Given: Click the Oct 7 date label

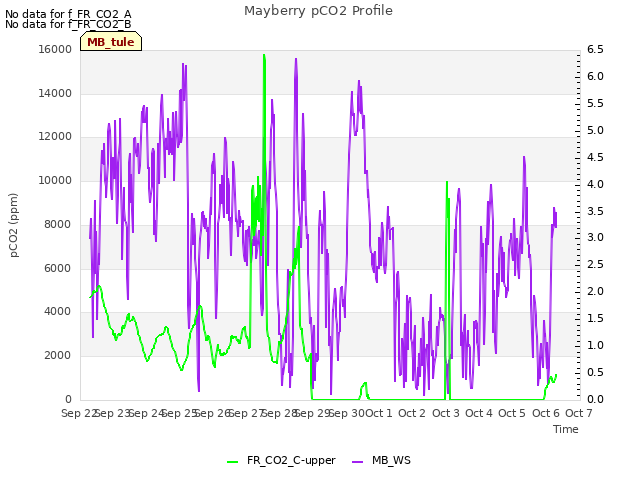Looking at the screenshot, I should point(579,413).
